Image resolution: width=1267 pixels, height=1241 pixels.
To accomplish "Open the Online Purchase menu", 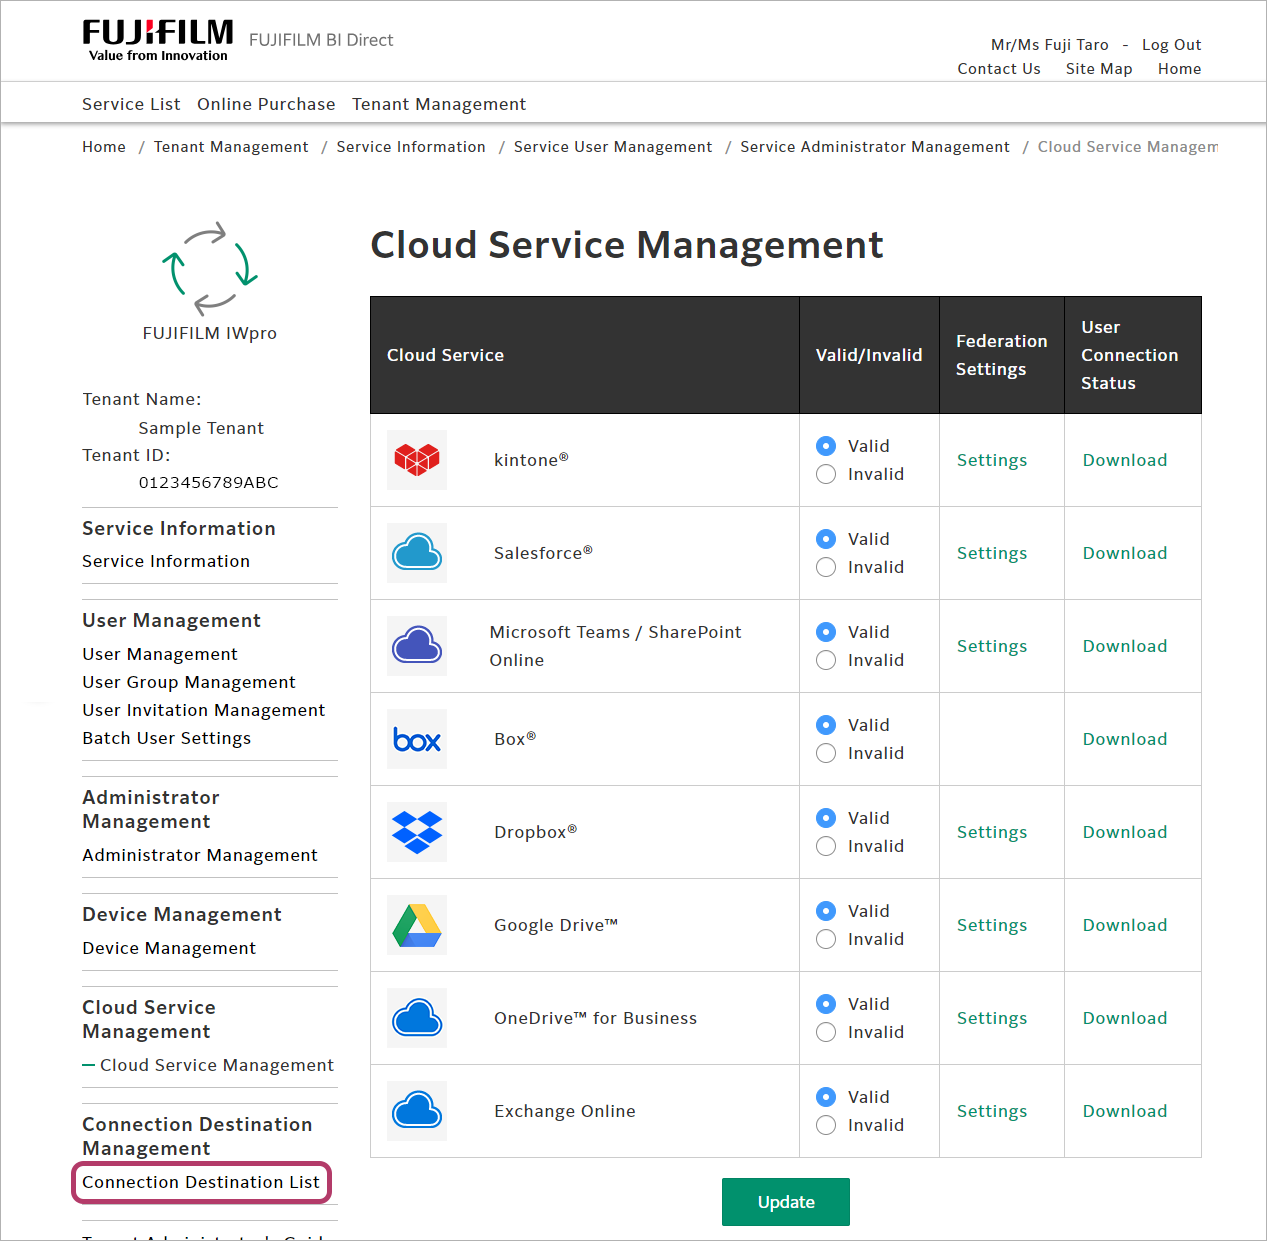I will coord(266,104).
